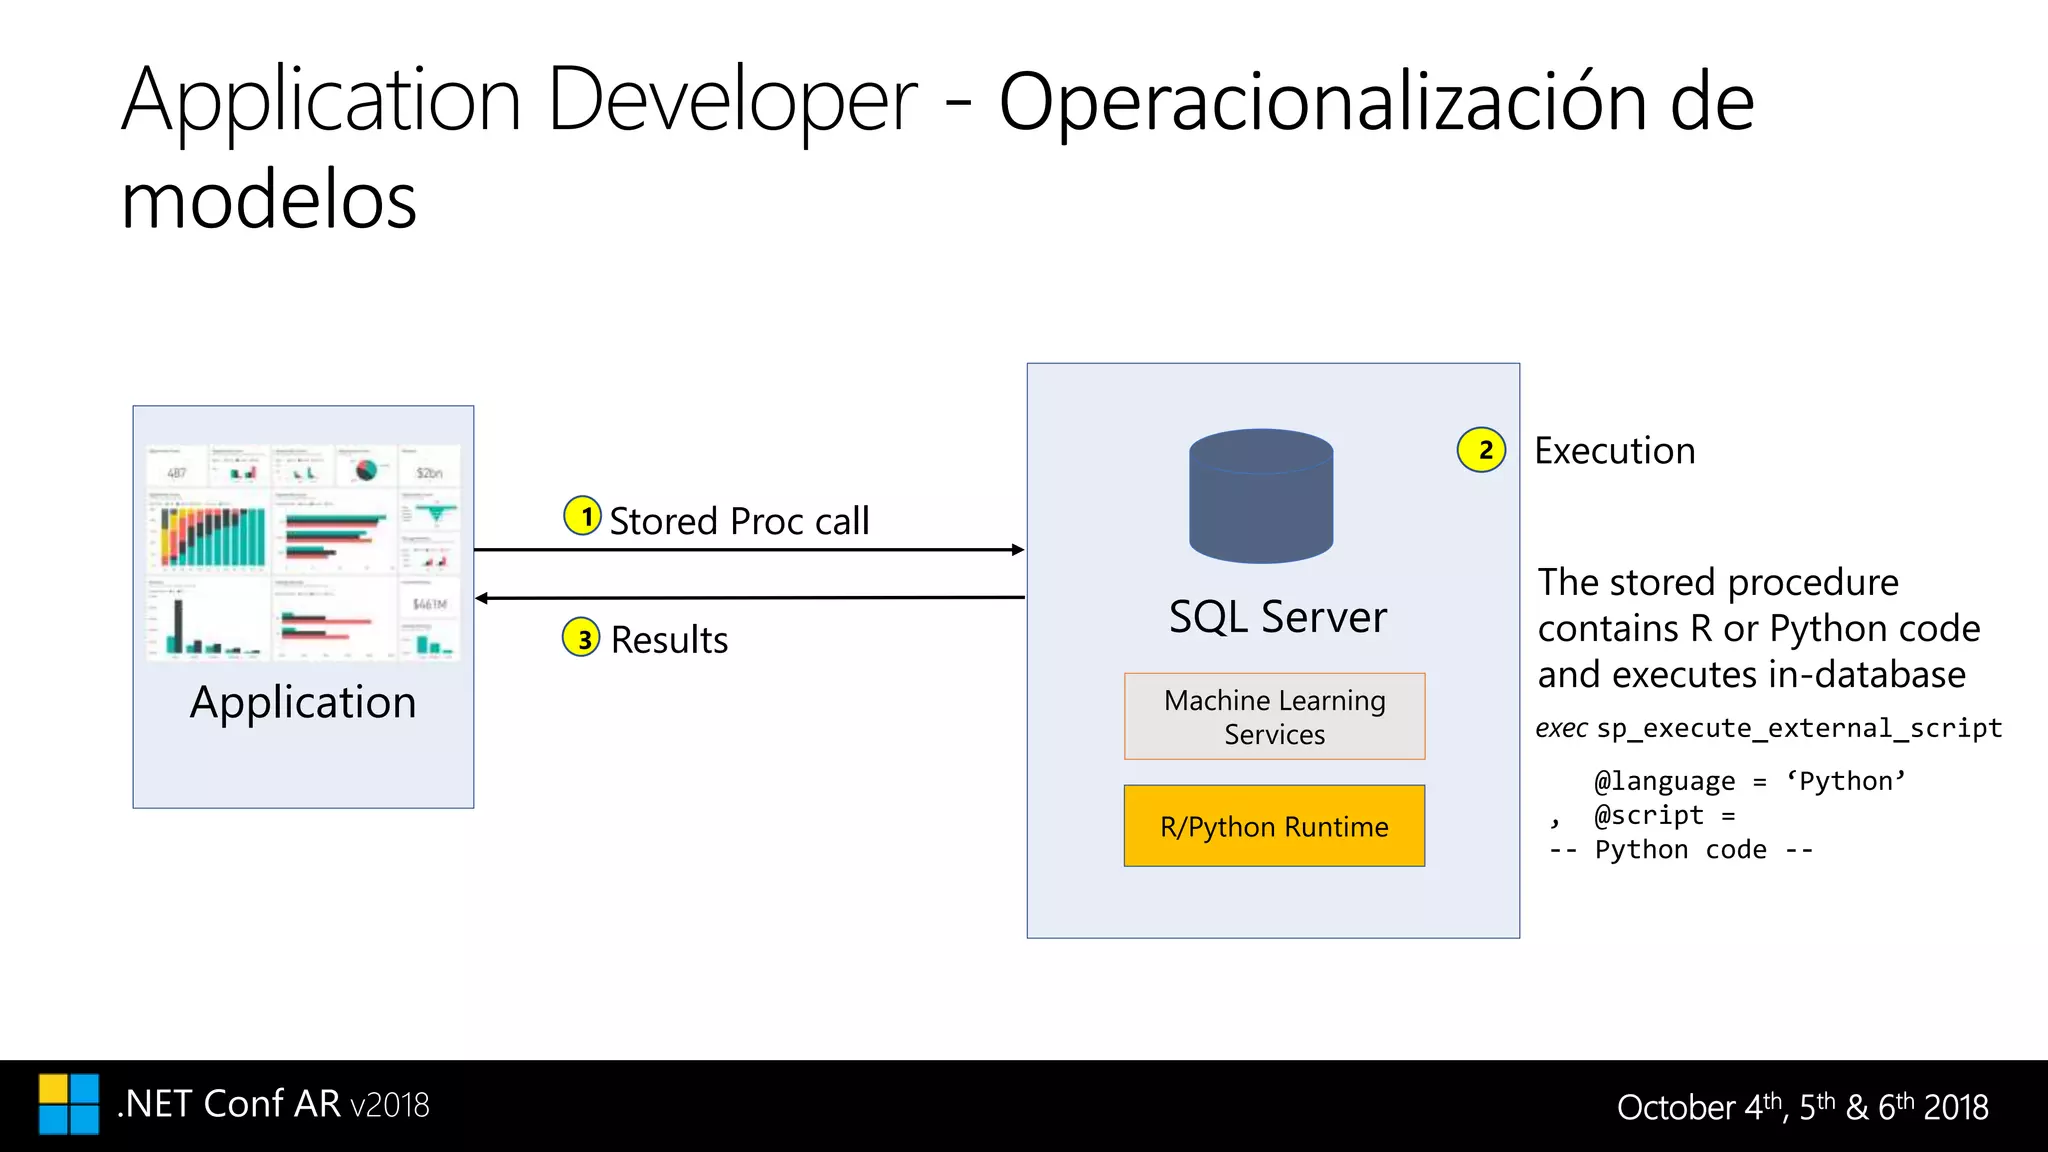The height and width of the screenshot is (1152, 2048).
Task: Click the SQL Server database cylinder icon
Action: [1261, 496]
